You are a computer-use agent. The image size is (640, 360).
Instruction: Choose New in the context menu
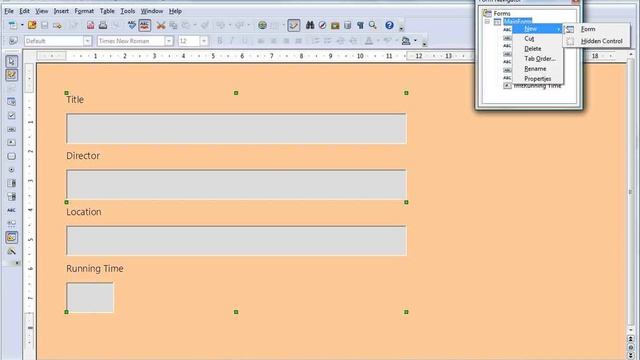click(538, 29)
